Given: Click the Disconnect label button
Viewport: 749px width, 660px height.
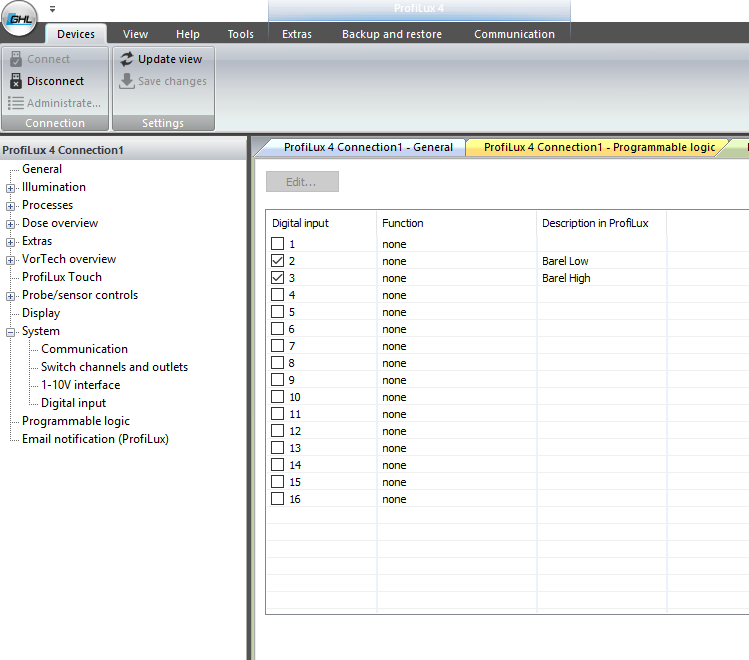Looking at the screenshot, I should [x=55, y=81].
